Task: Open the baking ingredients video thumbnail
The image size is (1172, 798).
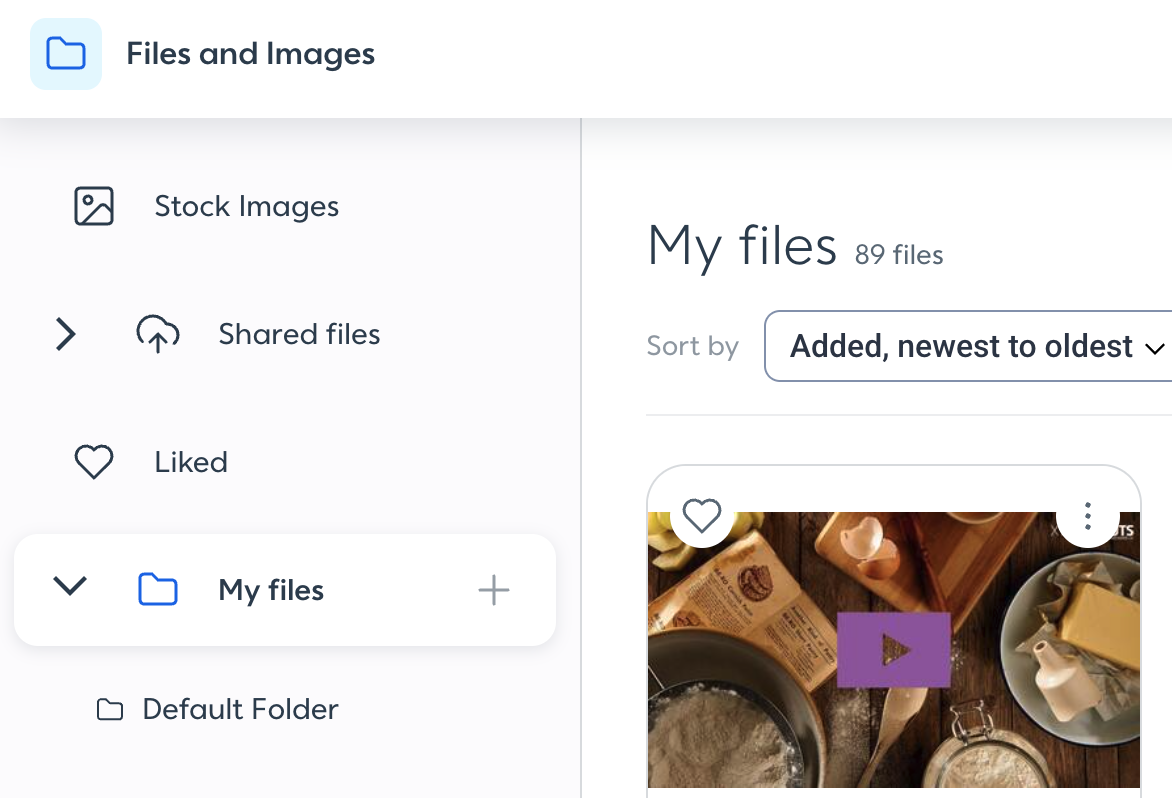Action: pos(894,649)
